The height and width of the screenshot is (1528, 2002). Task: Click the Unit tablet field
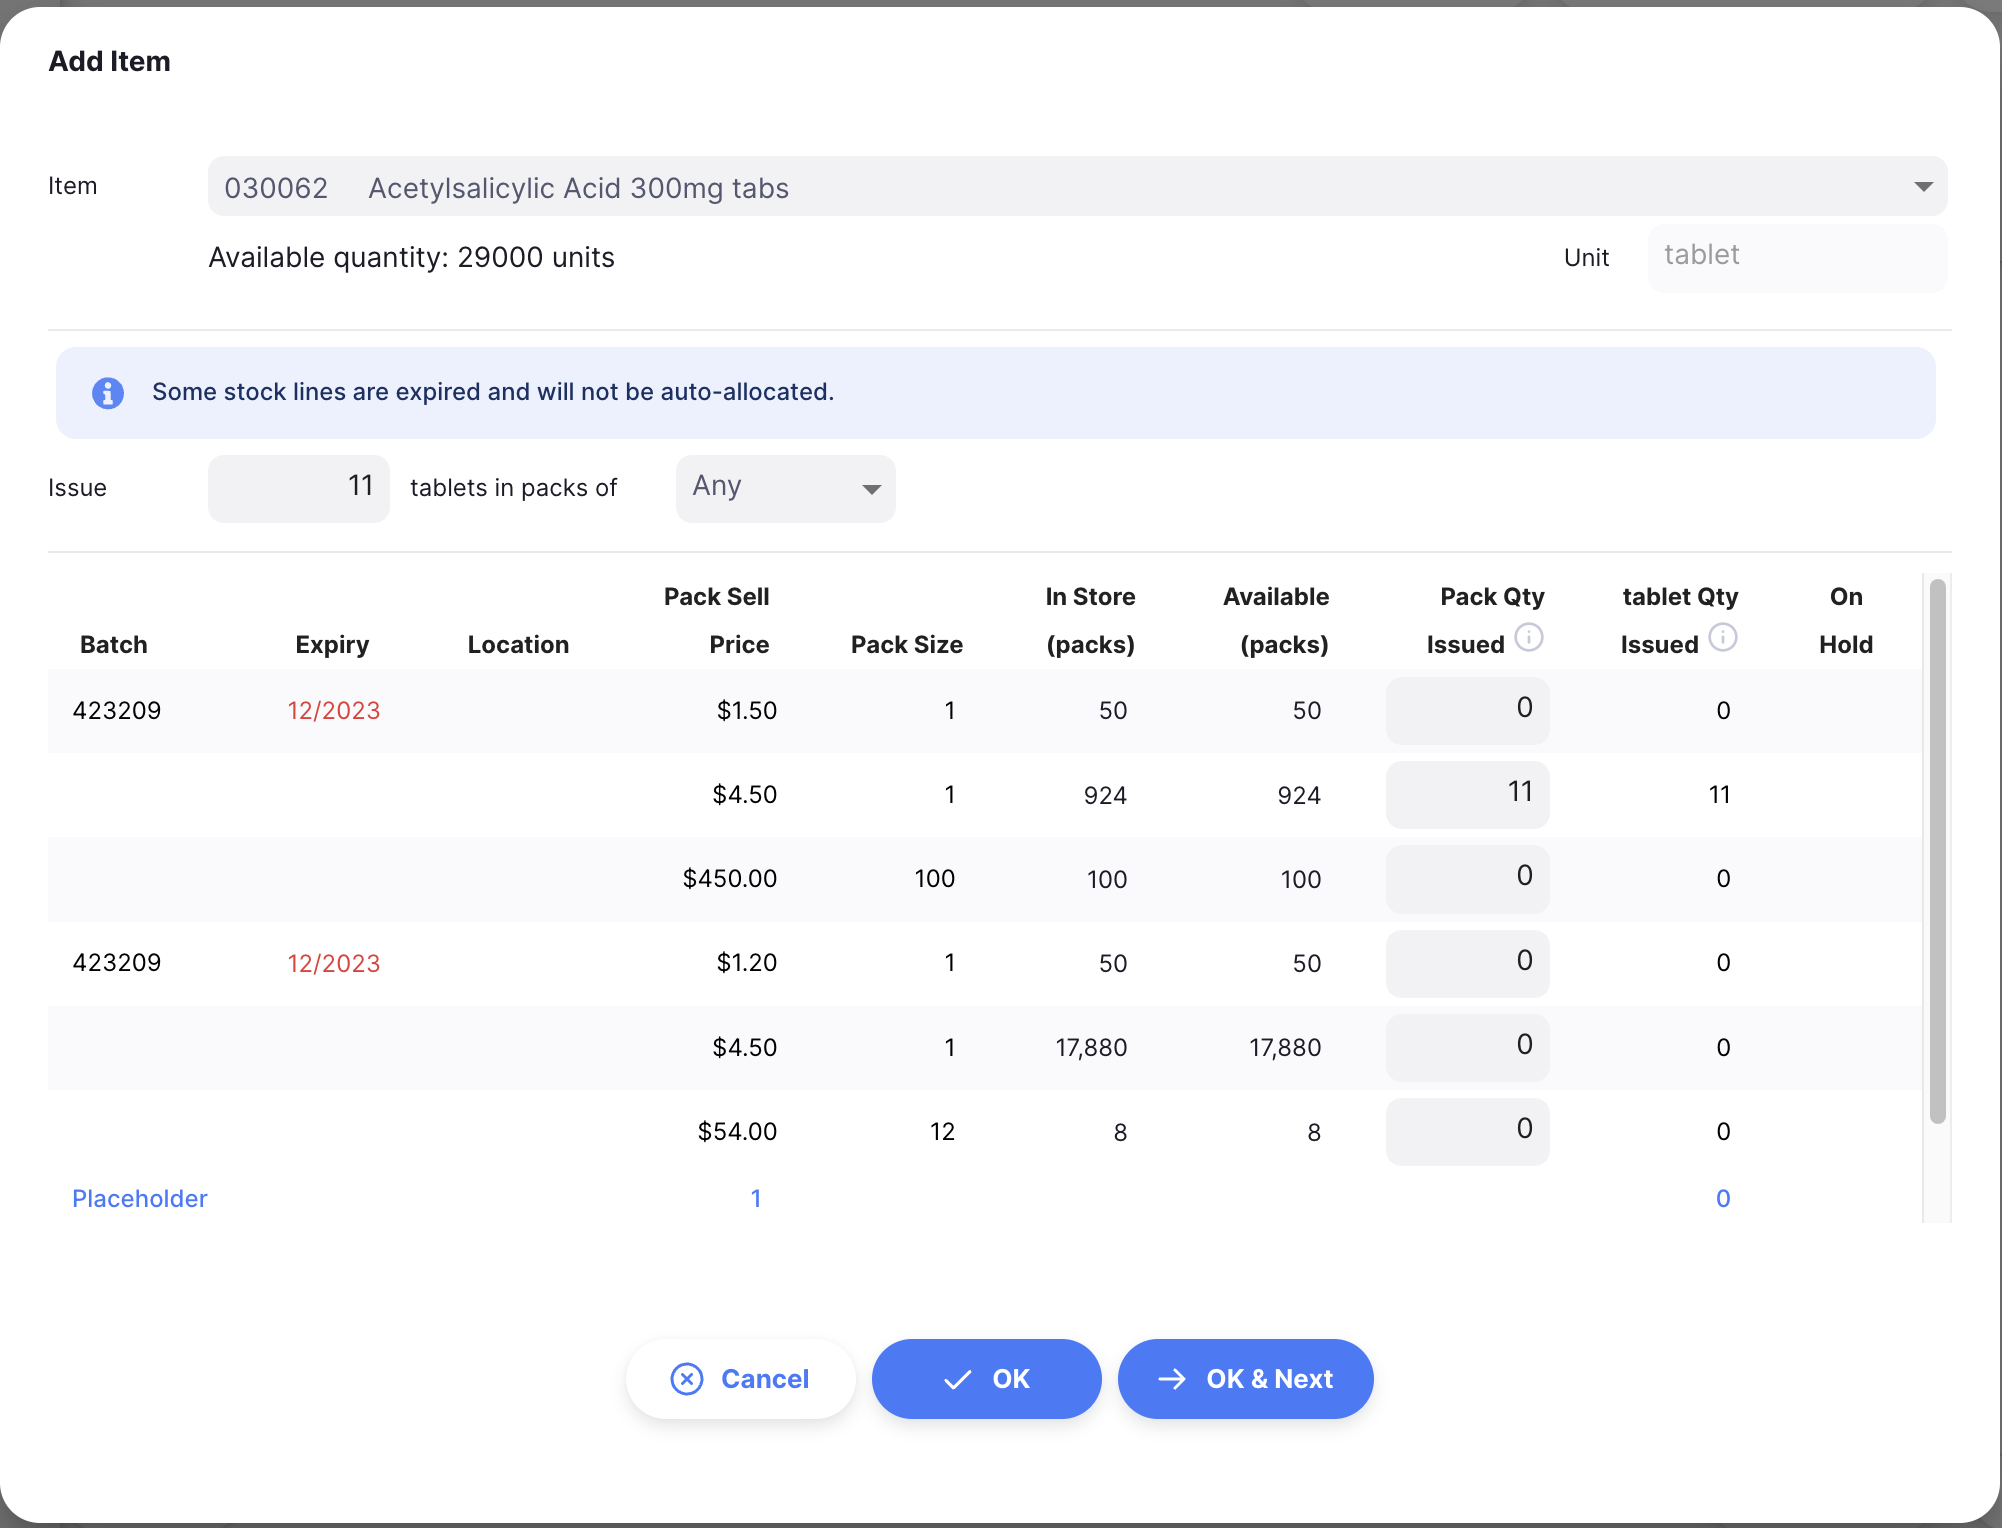click(x=1797, y=257)
